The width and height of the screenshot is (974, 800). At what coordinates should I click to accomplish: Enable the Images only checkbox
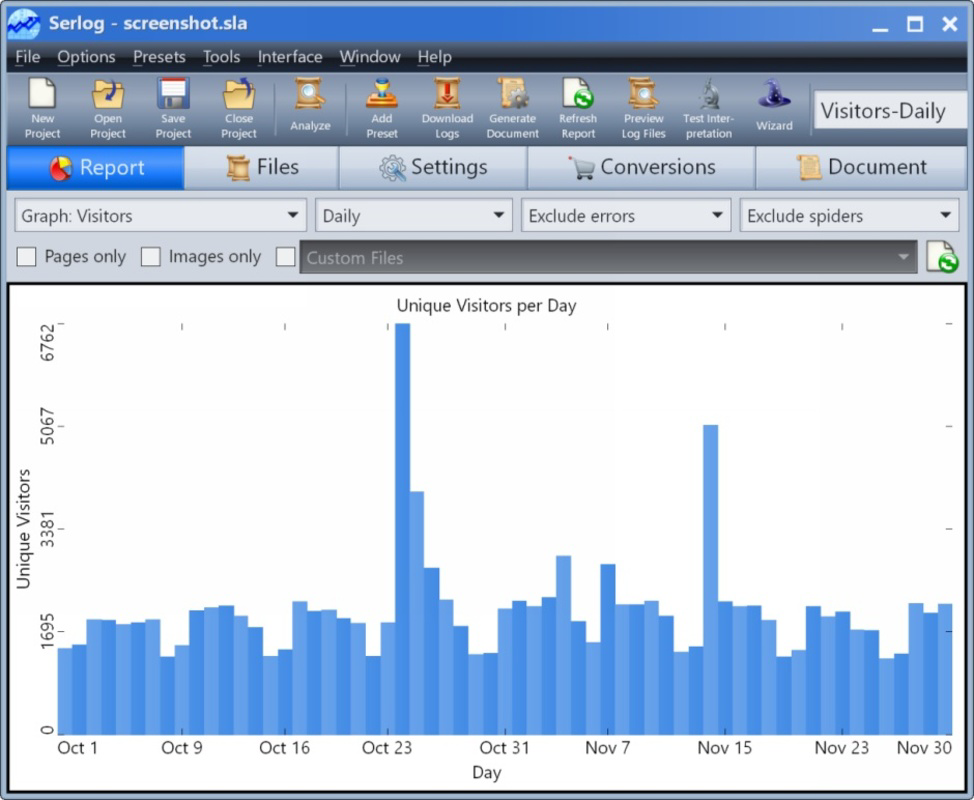(x=150, y=257)
